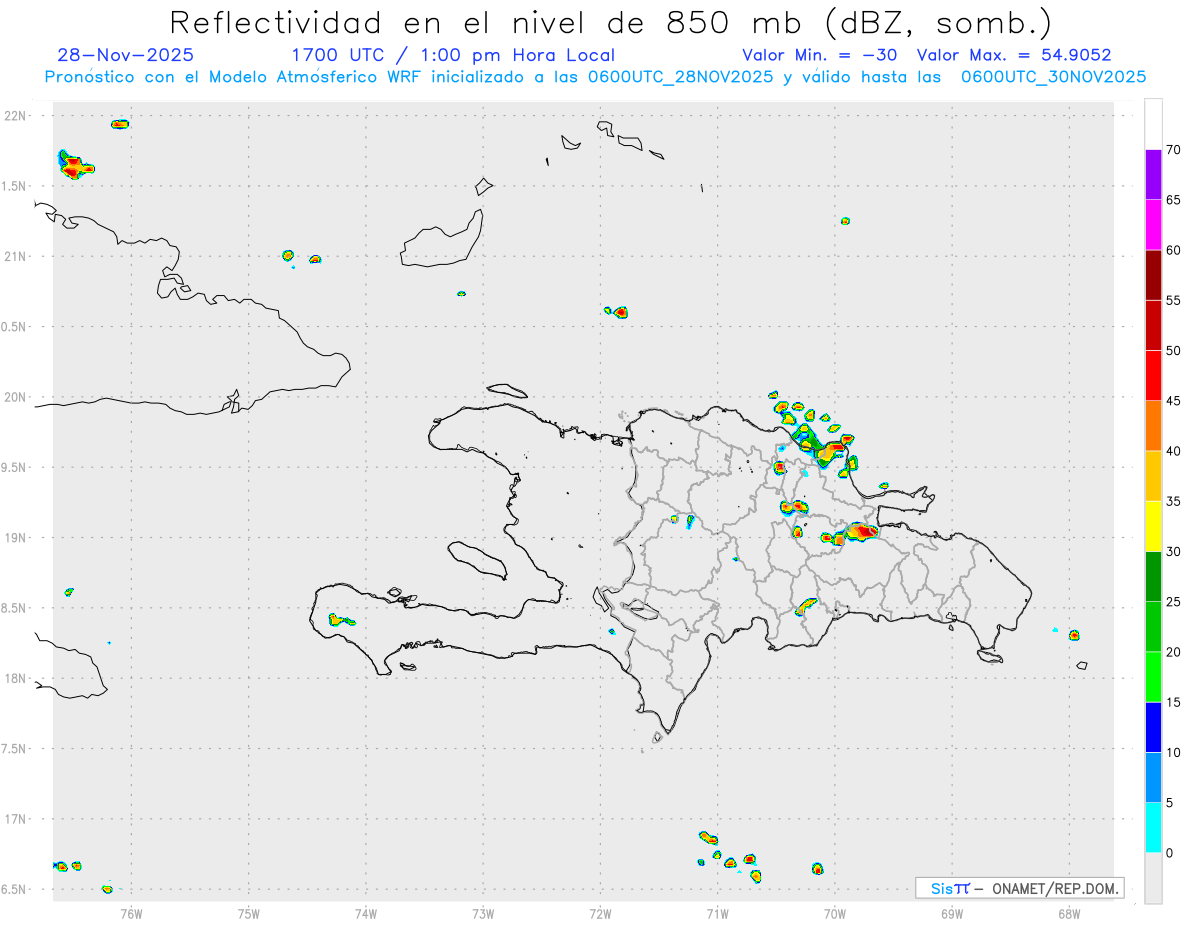Click the '65' value on the color scale
Image resolution: width=1200 pixels, height=927 pixels.
1173,200
